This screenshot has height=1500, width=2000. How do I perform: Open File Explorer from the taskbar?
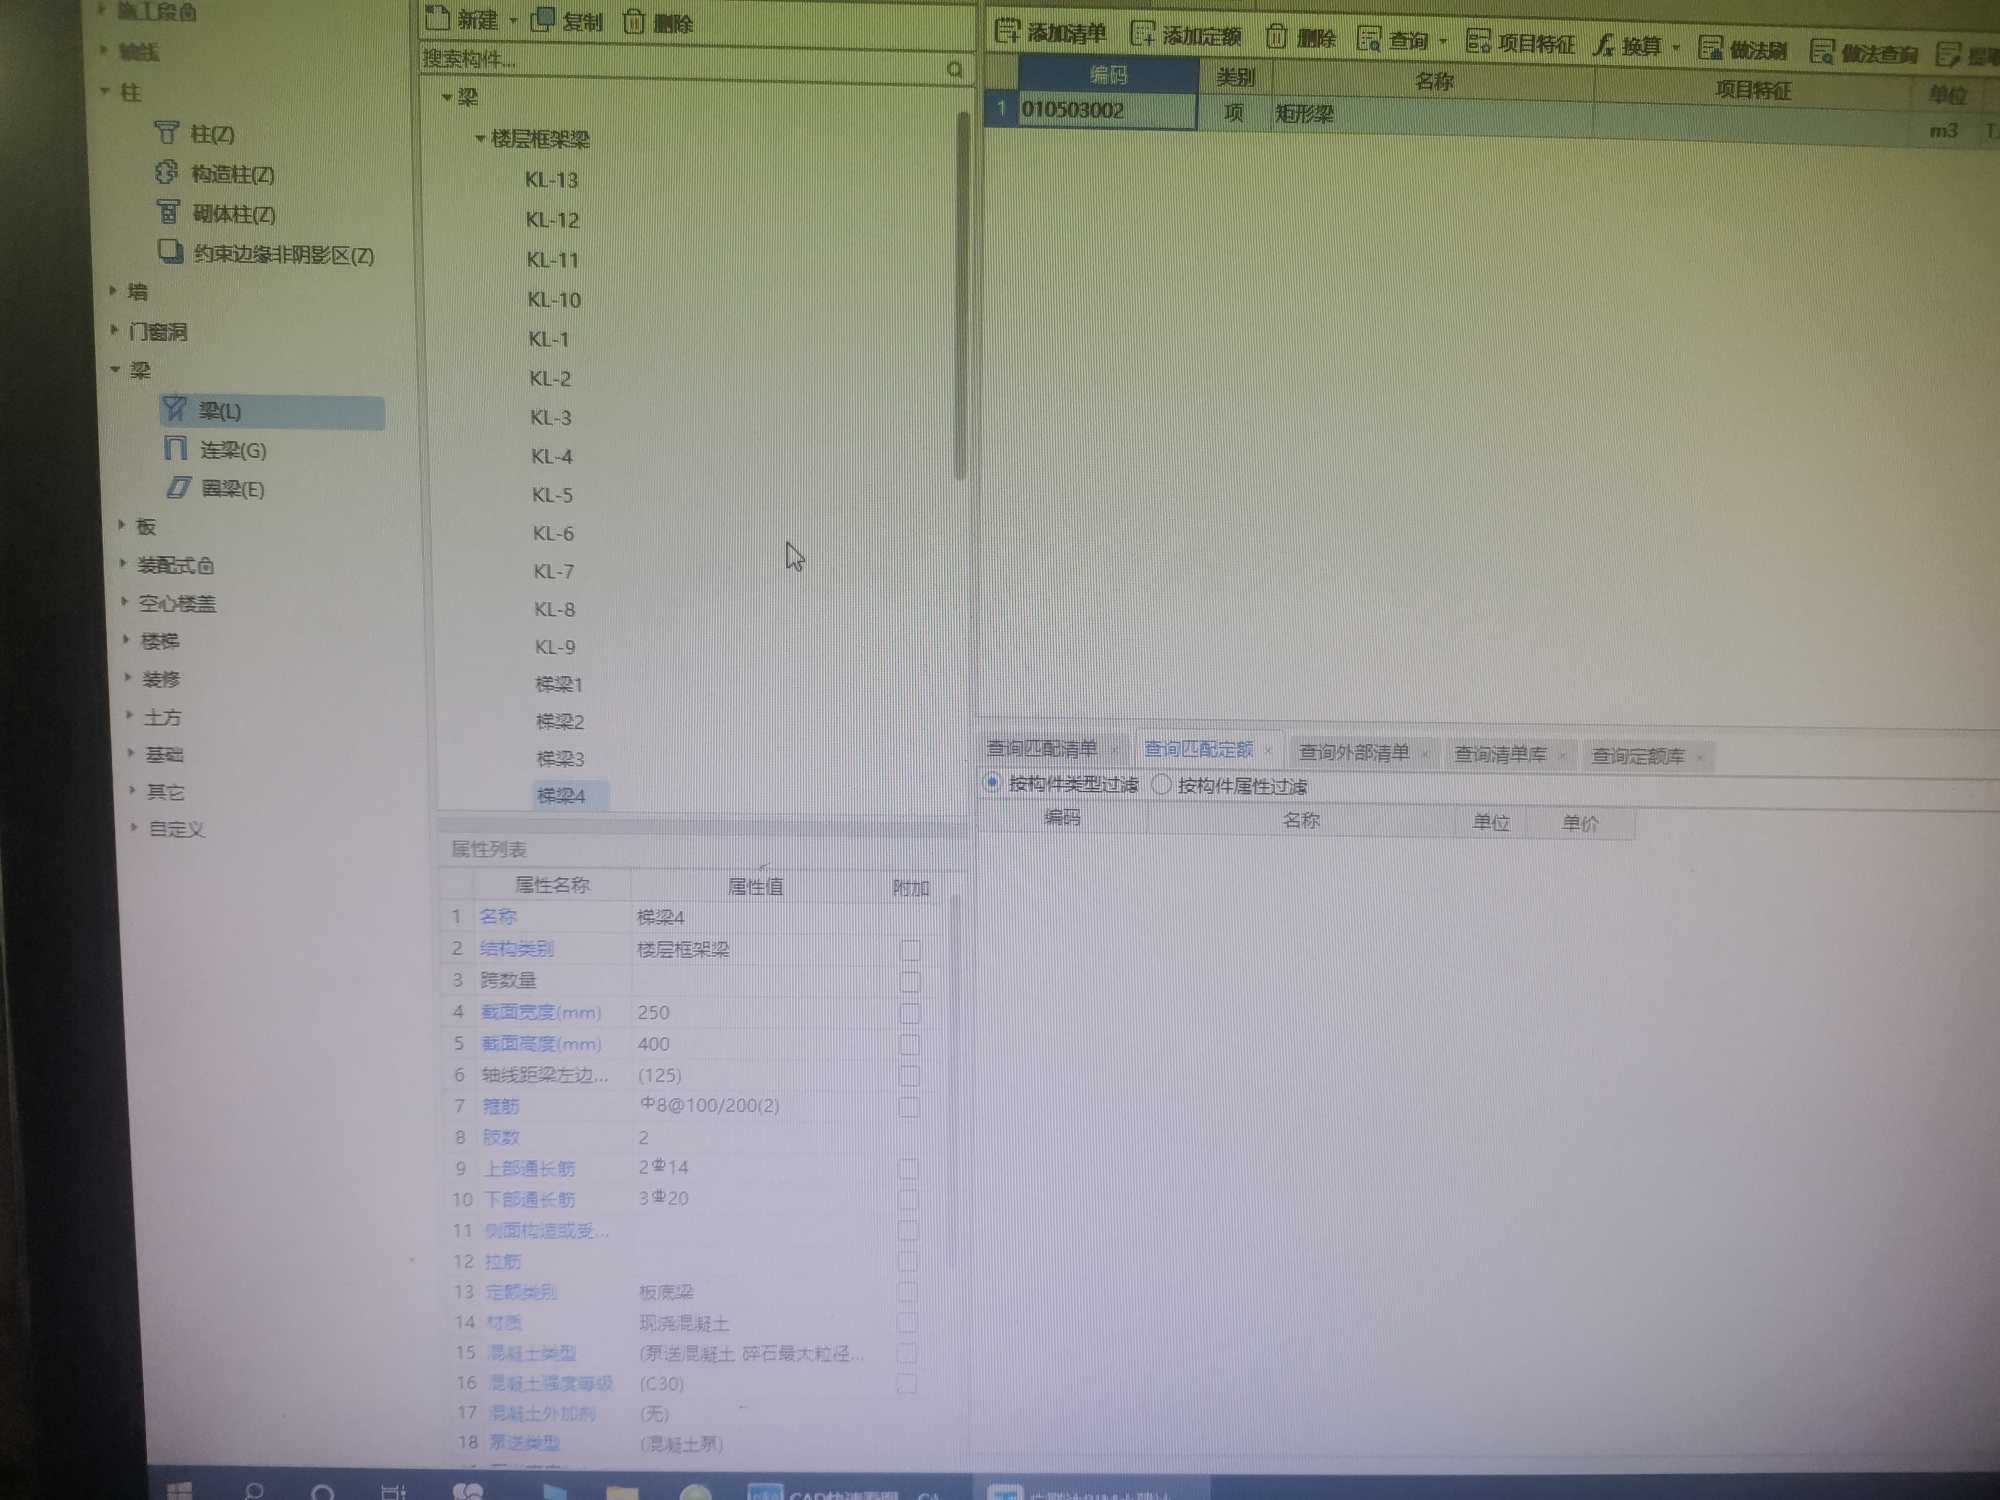click(621, 1492)
